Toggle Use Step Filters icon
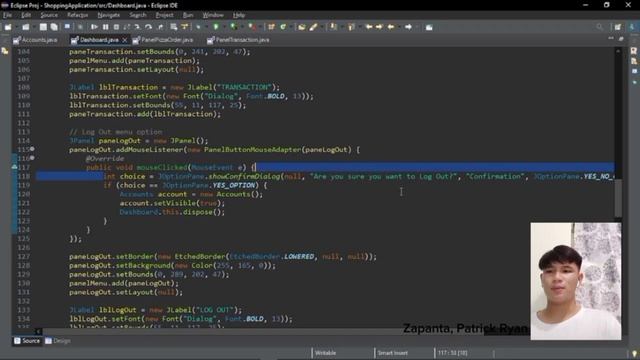Image resolution: width=640 pixels, height=360 pixels. point(184,27)
